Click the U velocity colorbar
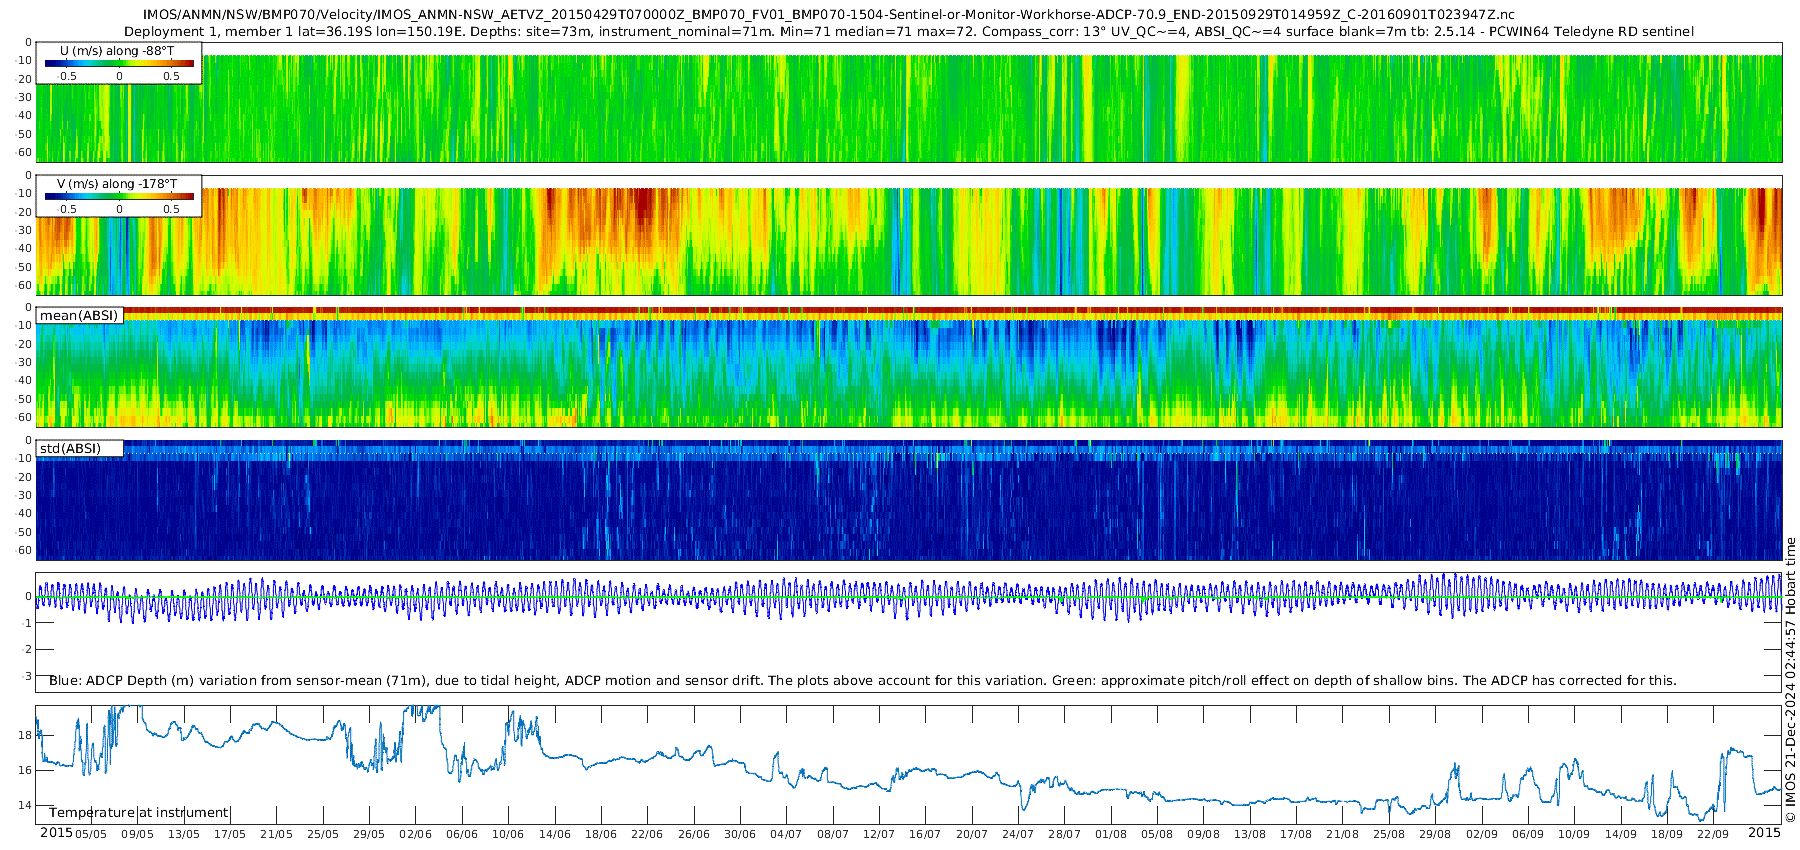The height and width of the screenshot is (850, 1800). 119,64
